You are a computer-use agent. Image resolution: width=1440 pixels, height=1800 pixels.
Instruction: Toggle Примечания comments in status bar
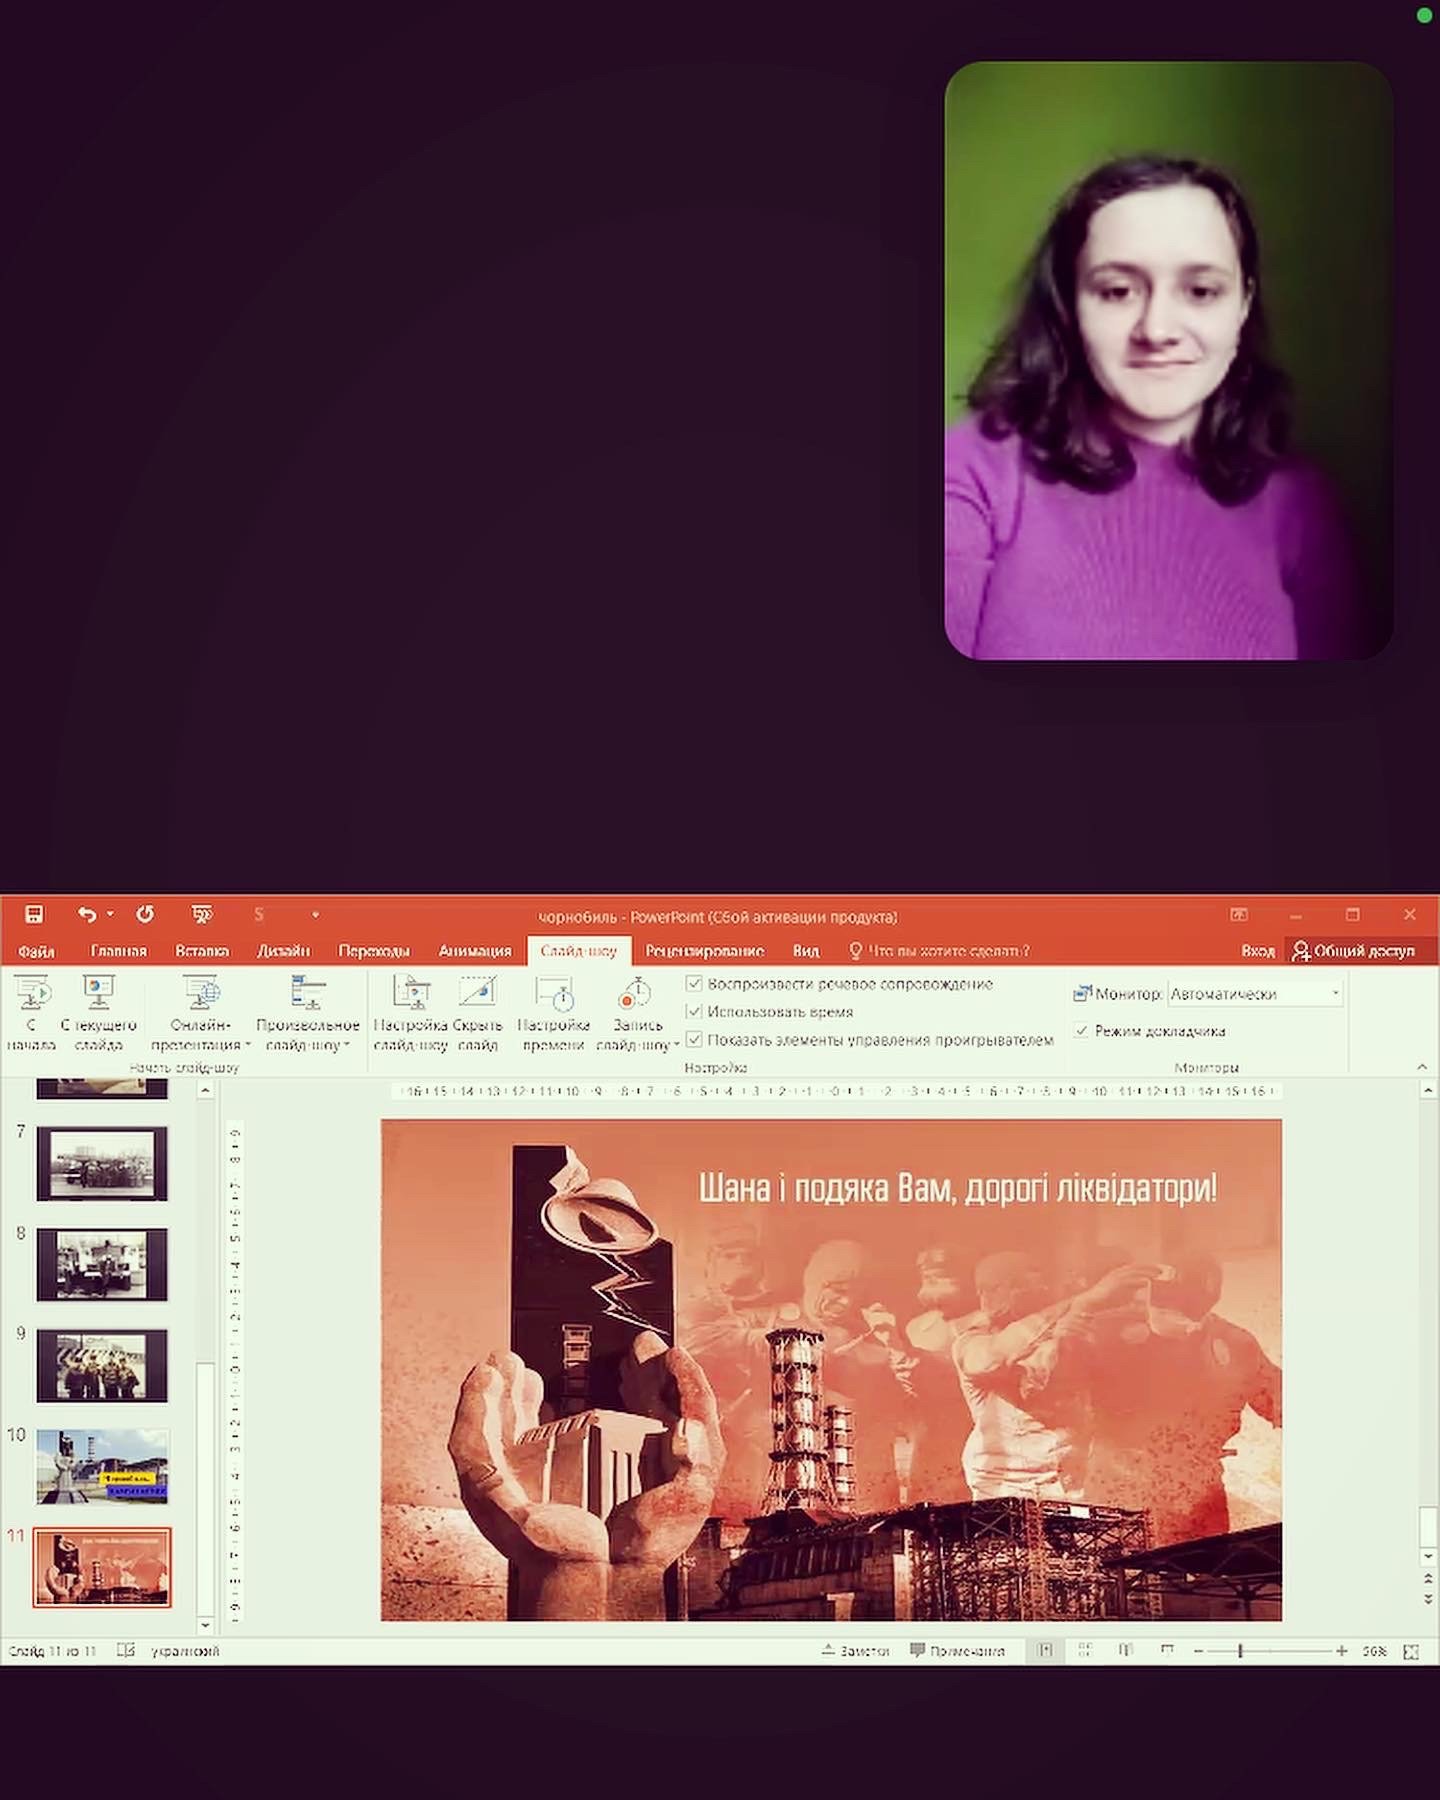[x=957, y=1651]
